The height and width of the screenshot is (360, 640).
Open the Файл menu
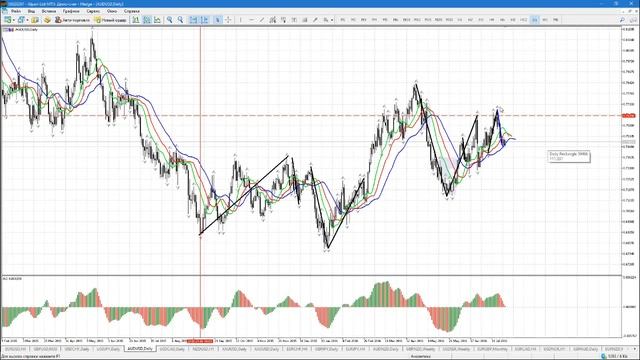tap(16, 11)
